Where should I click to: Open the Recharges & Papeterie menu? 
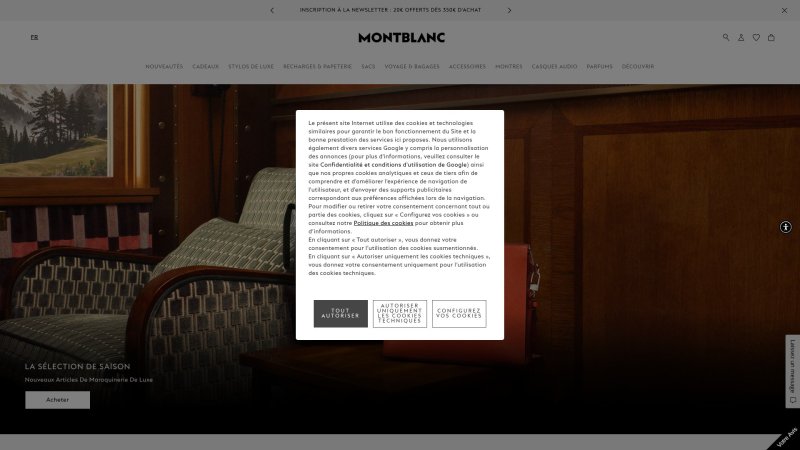[317, 66]
